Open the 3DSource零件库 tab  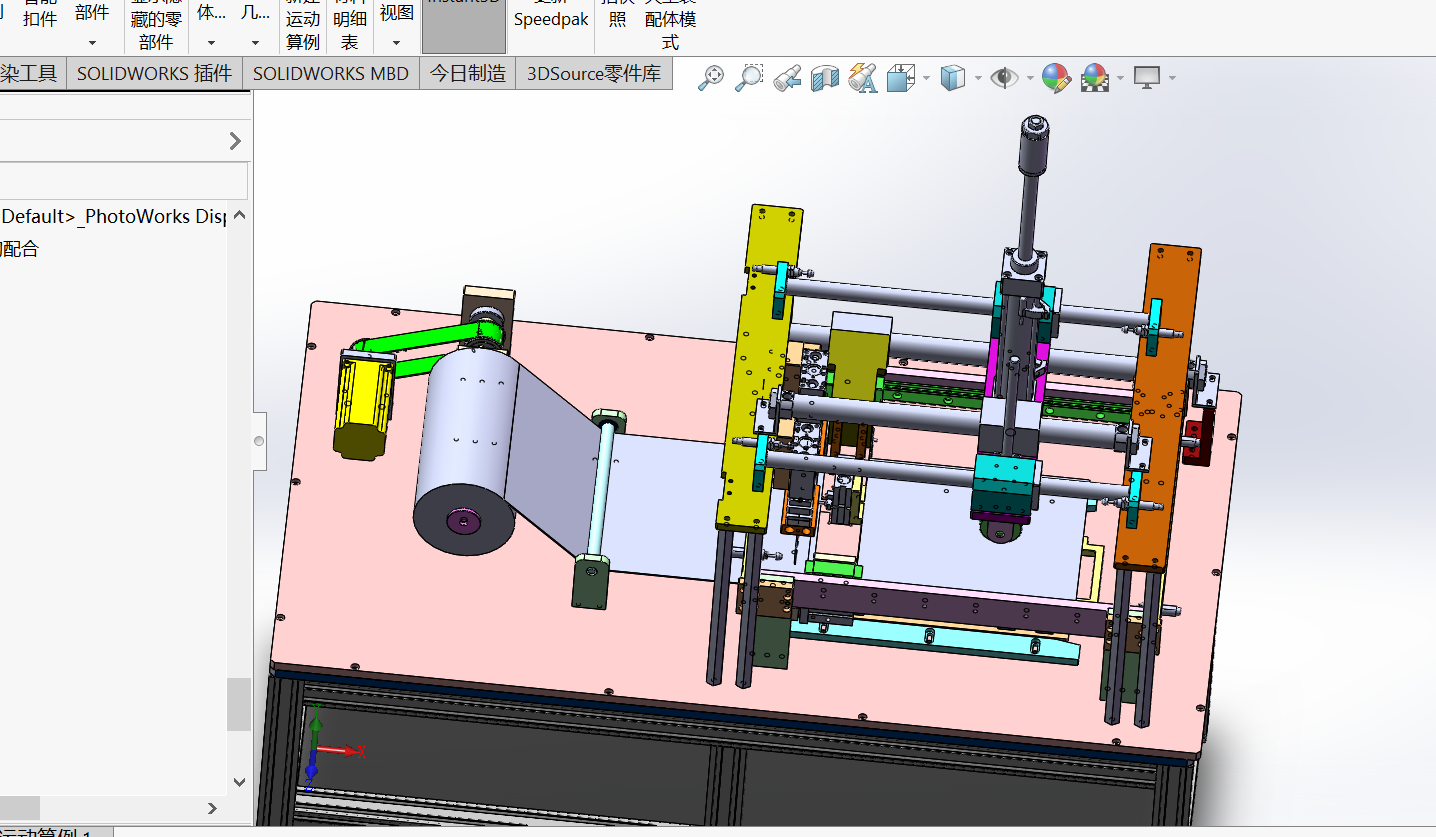[594, 74]
